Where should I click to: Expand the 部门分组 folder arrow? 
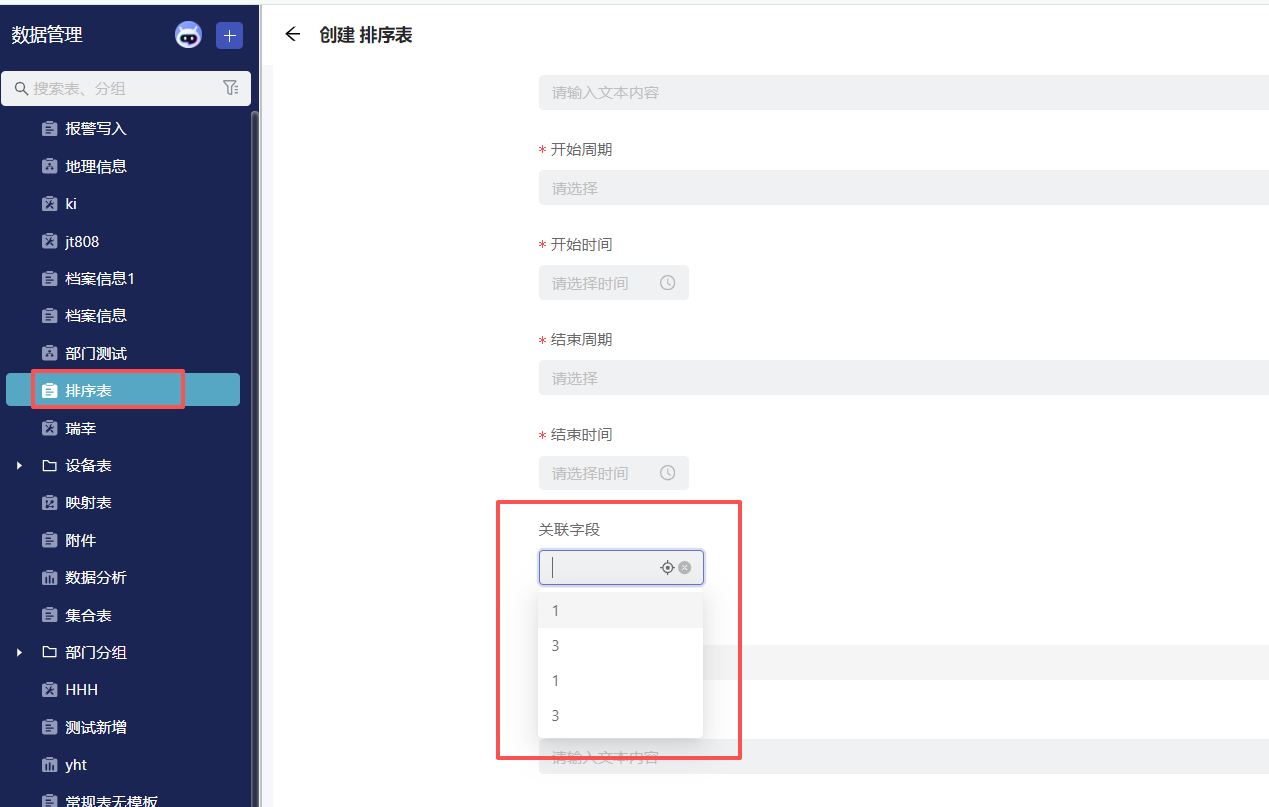click(x=19, y=653)
